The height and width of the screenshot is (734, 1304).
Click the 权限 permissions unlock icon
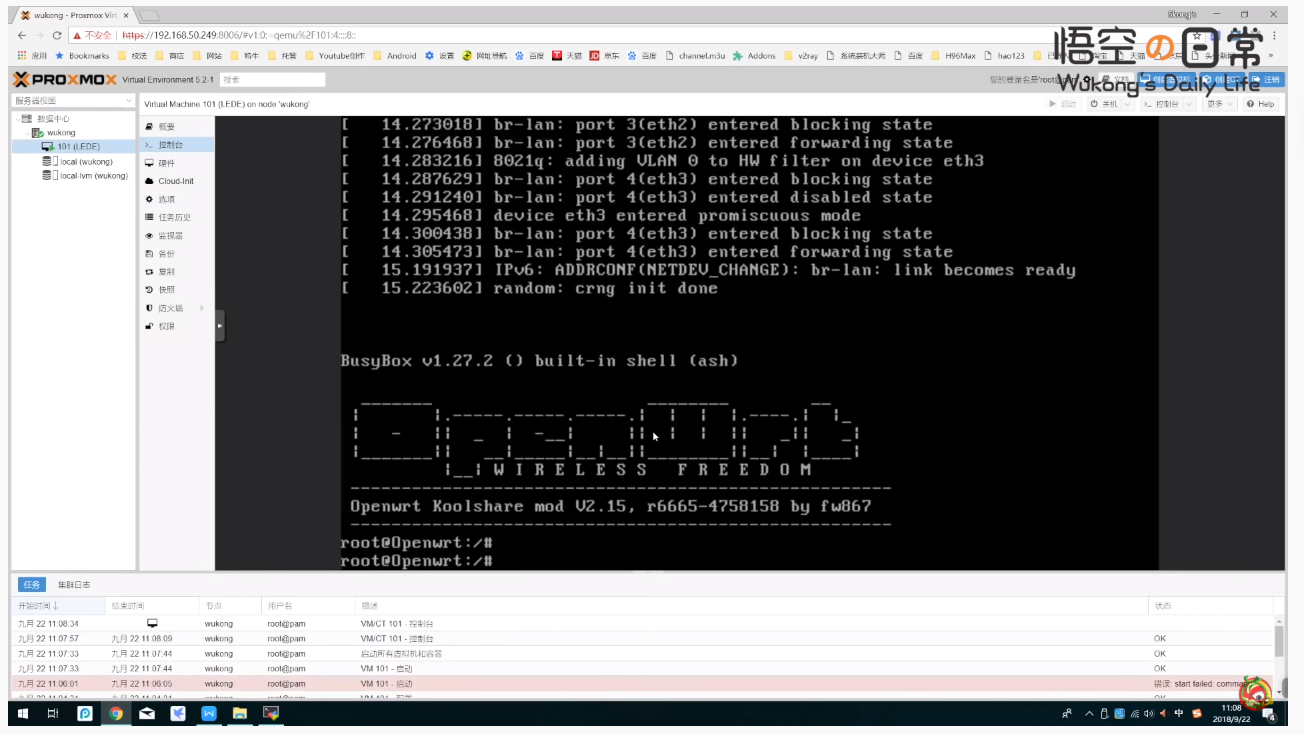(149, 326)
